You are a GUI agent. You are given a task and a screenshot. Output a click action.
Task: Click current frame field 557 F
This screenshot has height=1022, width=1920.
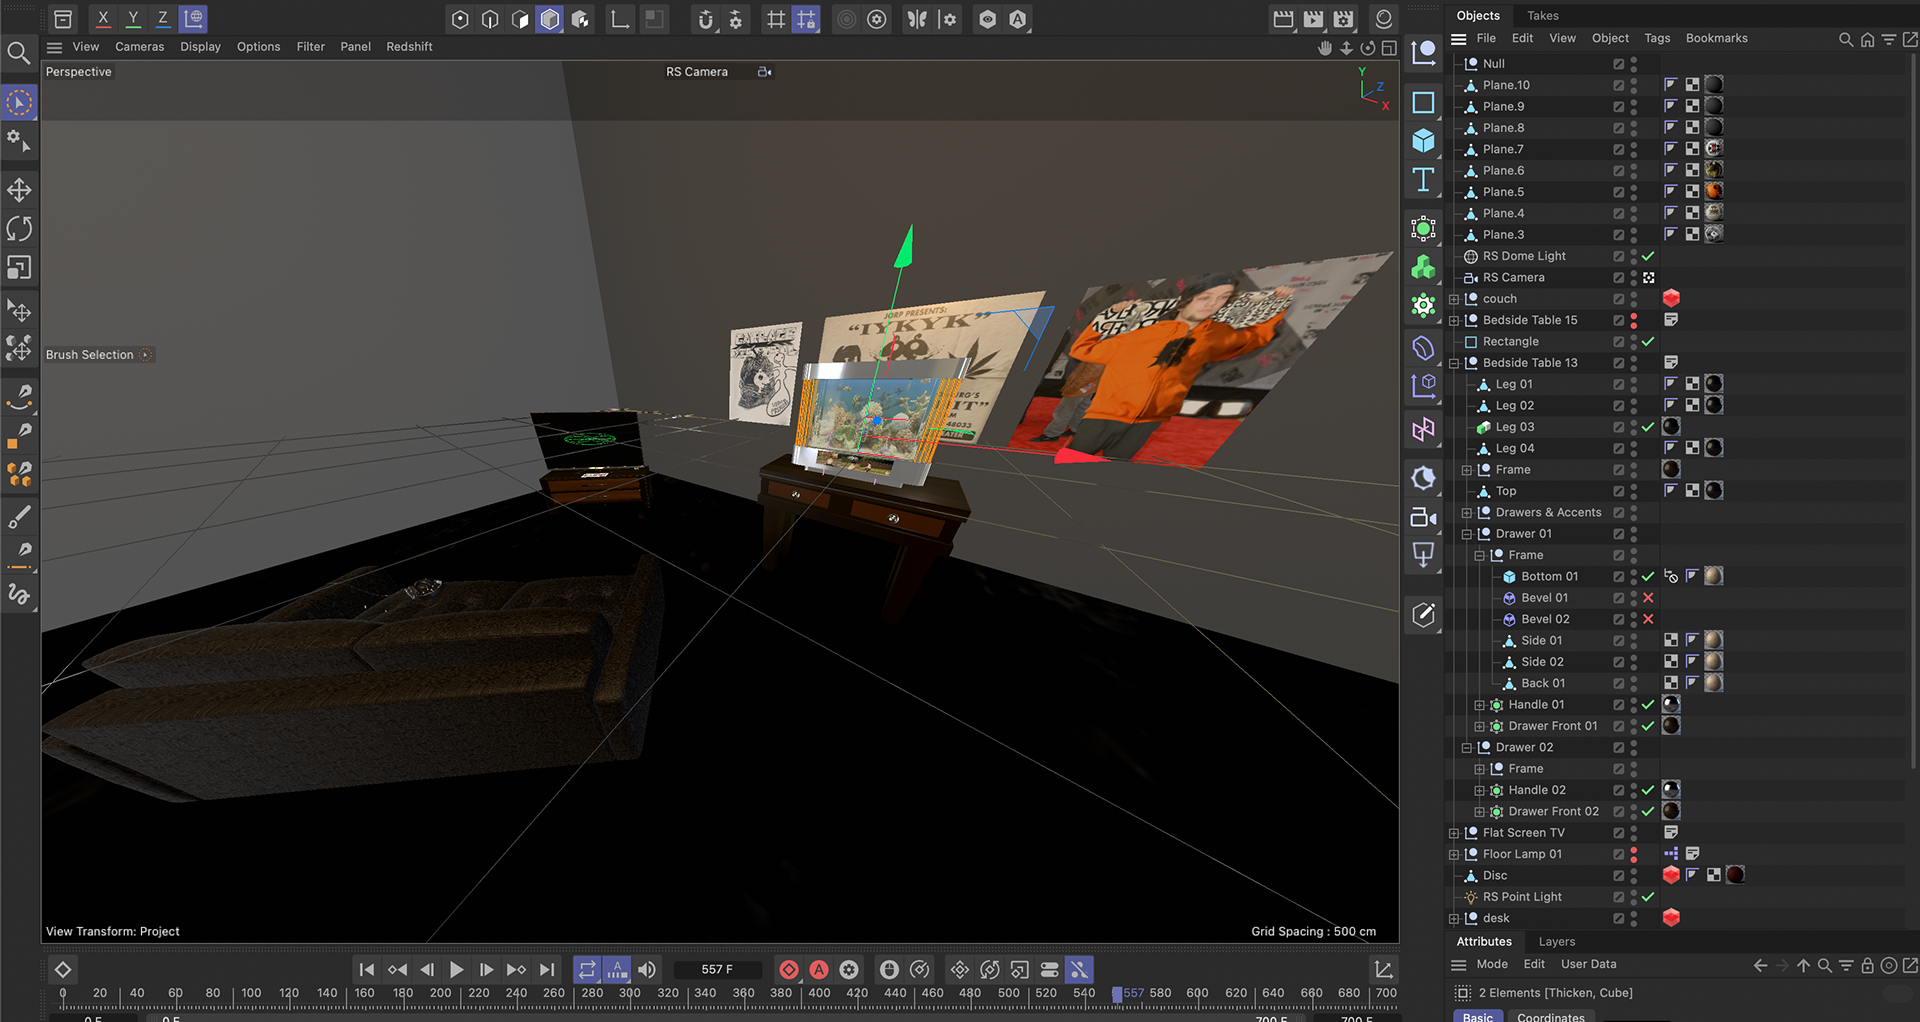click(717, 969)
